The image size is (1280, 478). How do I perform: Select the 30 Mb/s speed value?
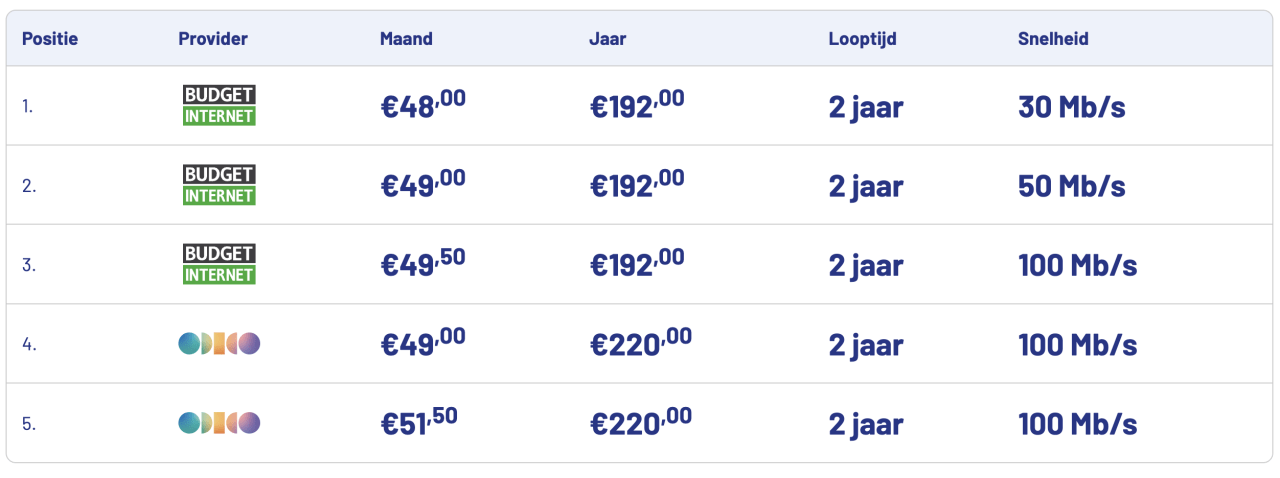click(x=1071, y=106)
